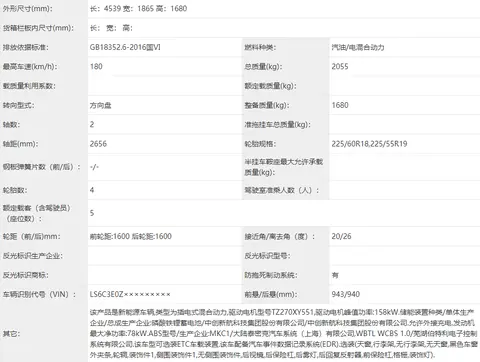480x362 pixels.
Task: Click approach/departure angle value 20/26
Action: 341,236
